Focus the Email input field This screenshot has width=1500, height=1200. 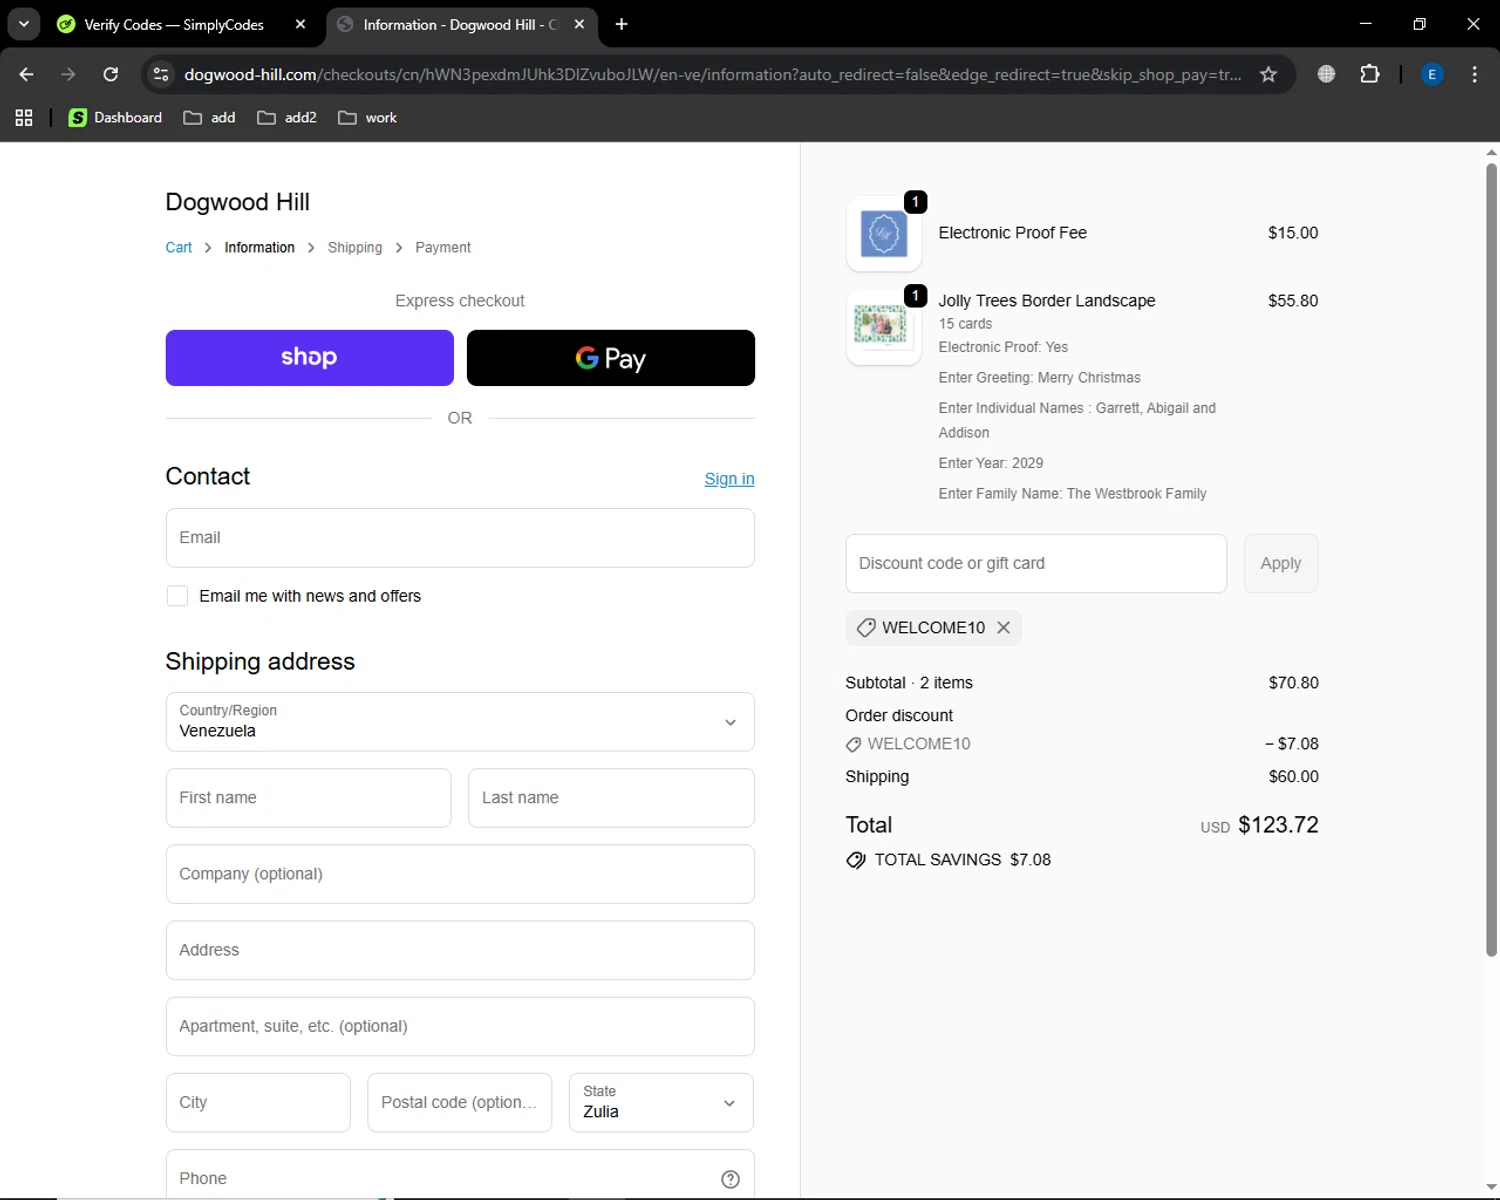point(460,538)
